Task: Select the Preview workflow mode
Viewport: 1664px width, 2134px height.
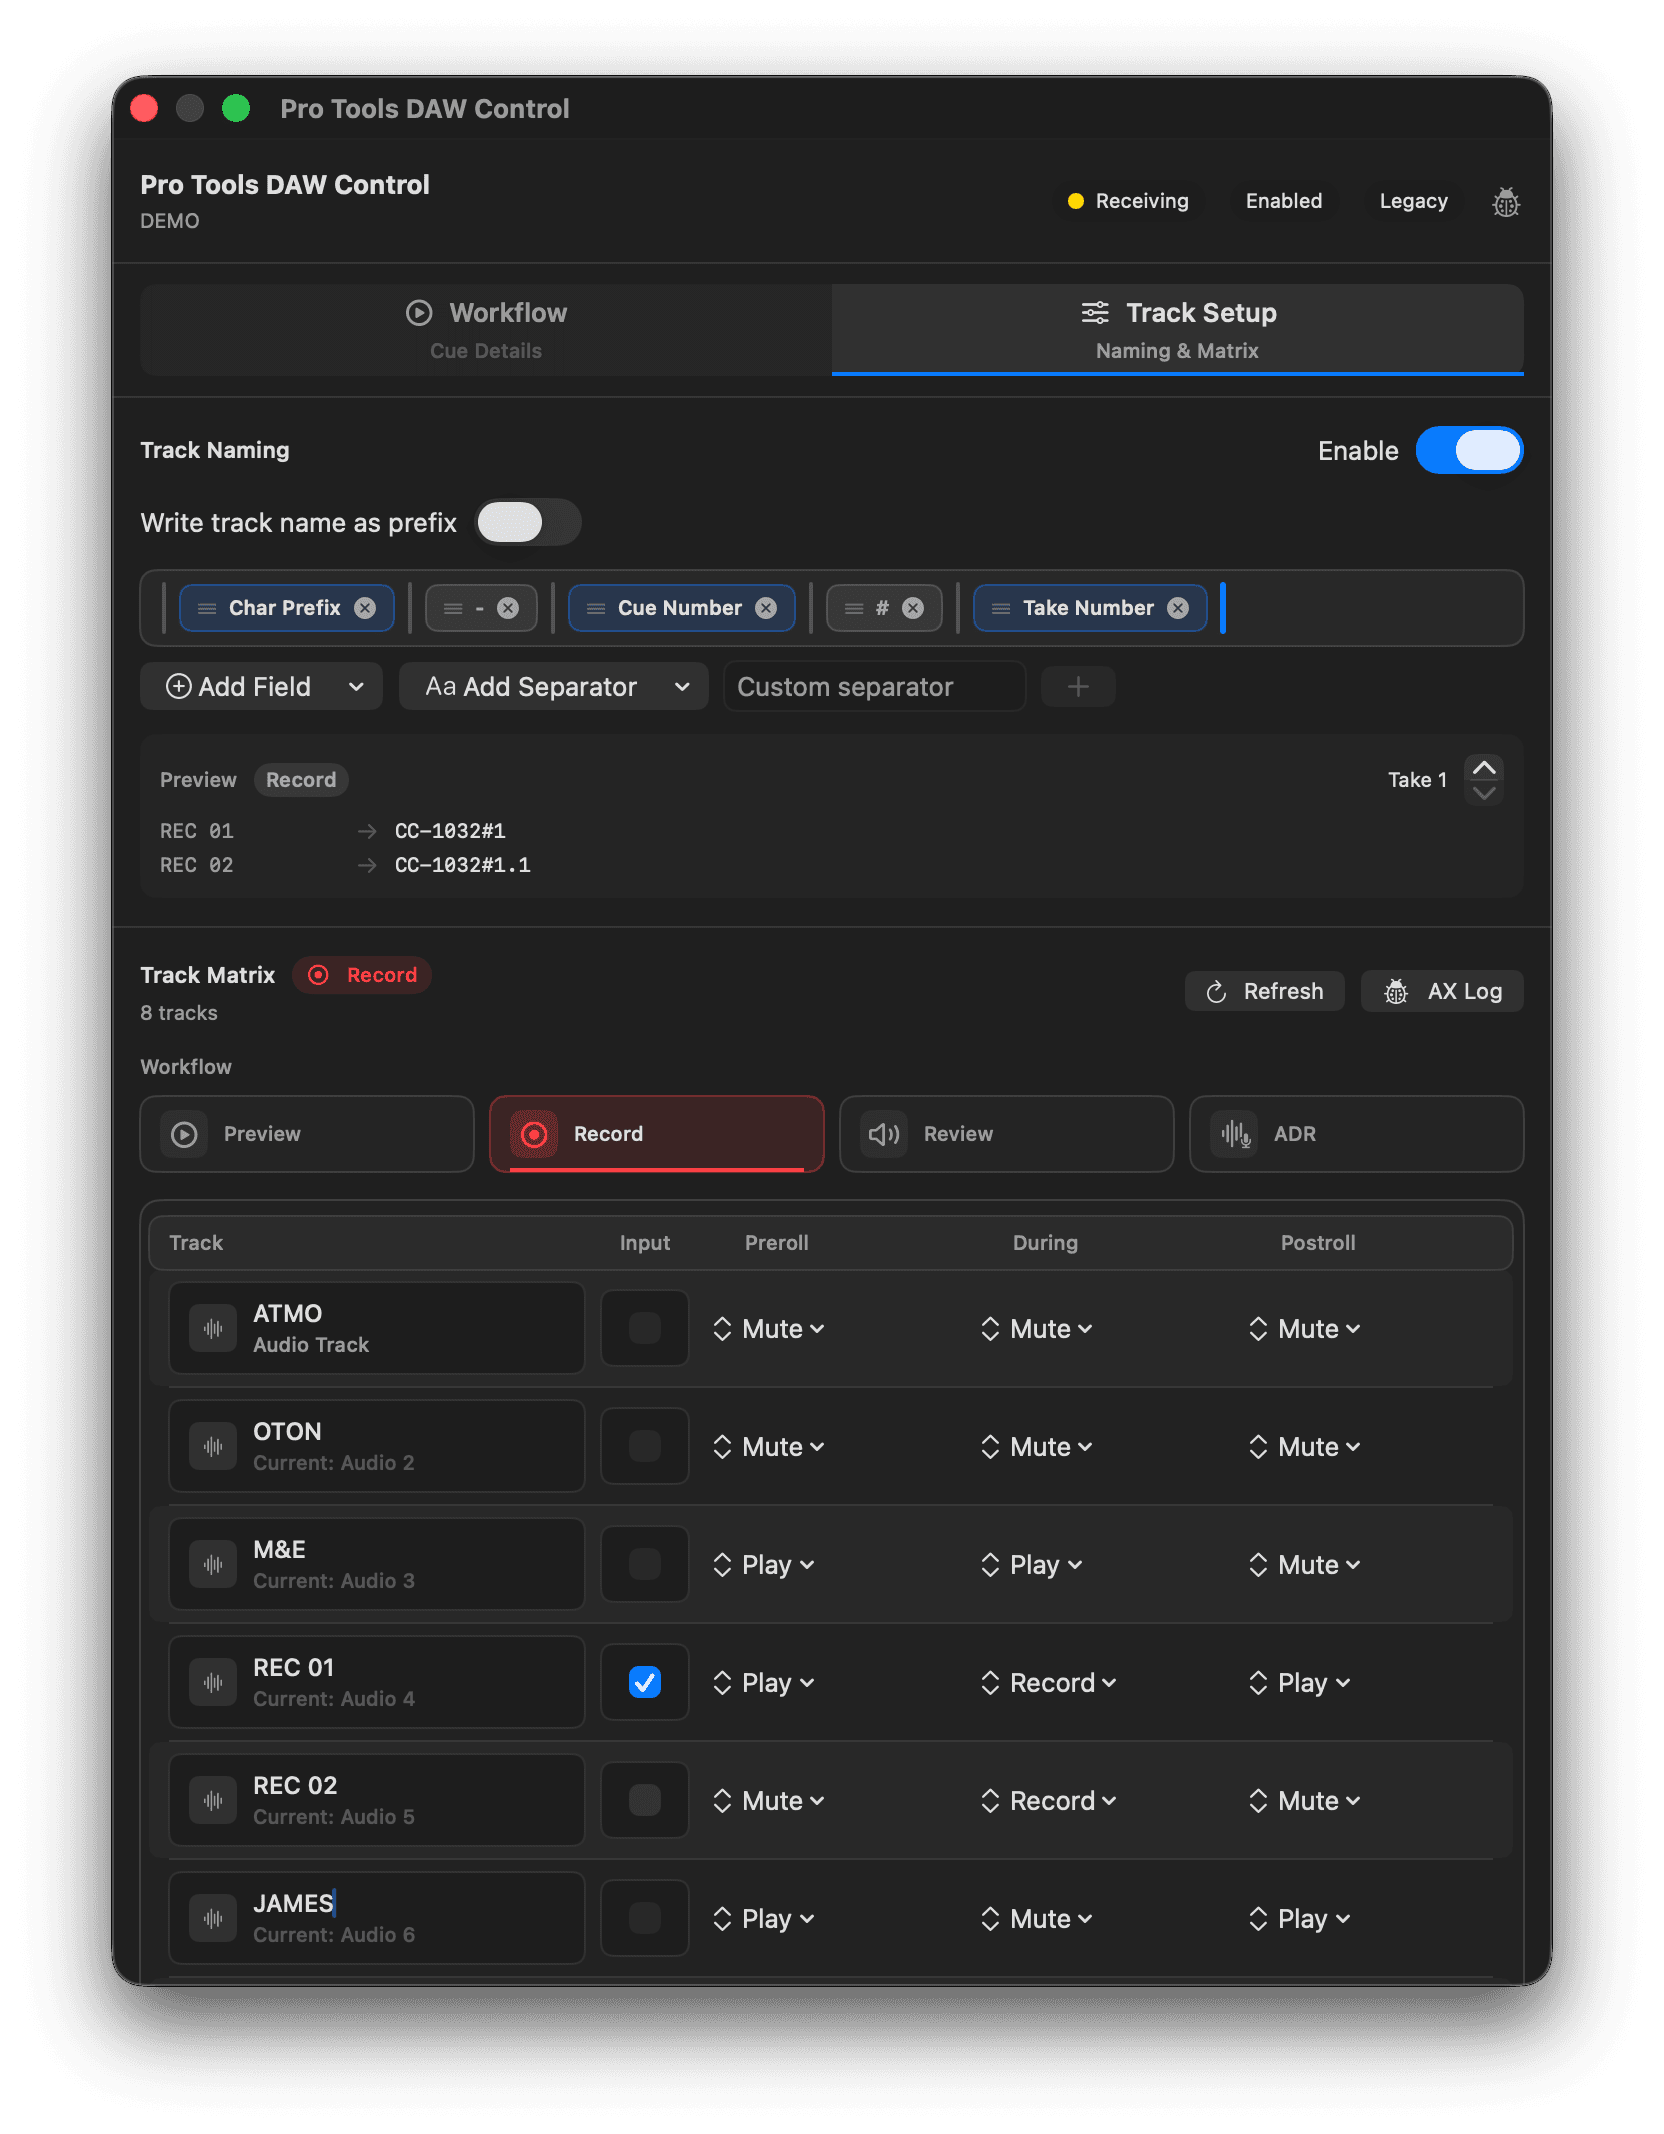Action: [307, 1134]
